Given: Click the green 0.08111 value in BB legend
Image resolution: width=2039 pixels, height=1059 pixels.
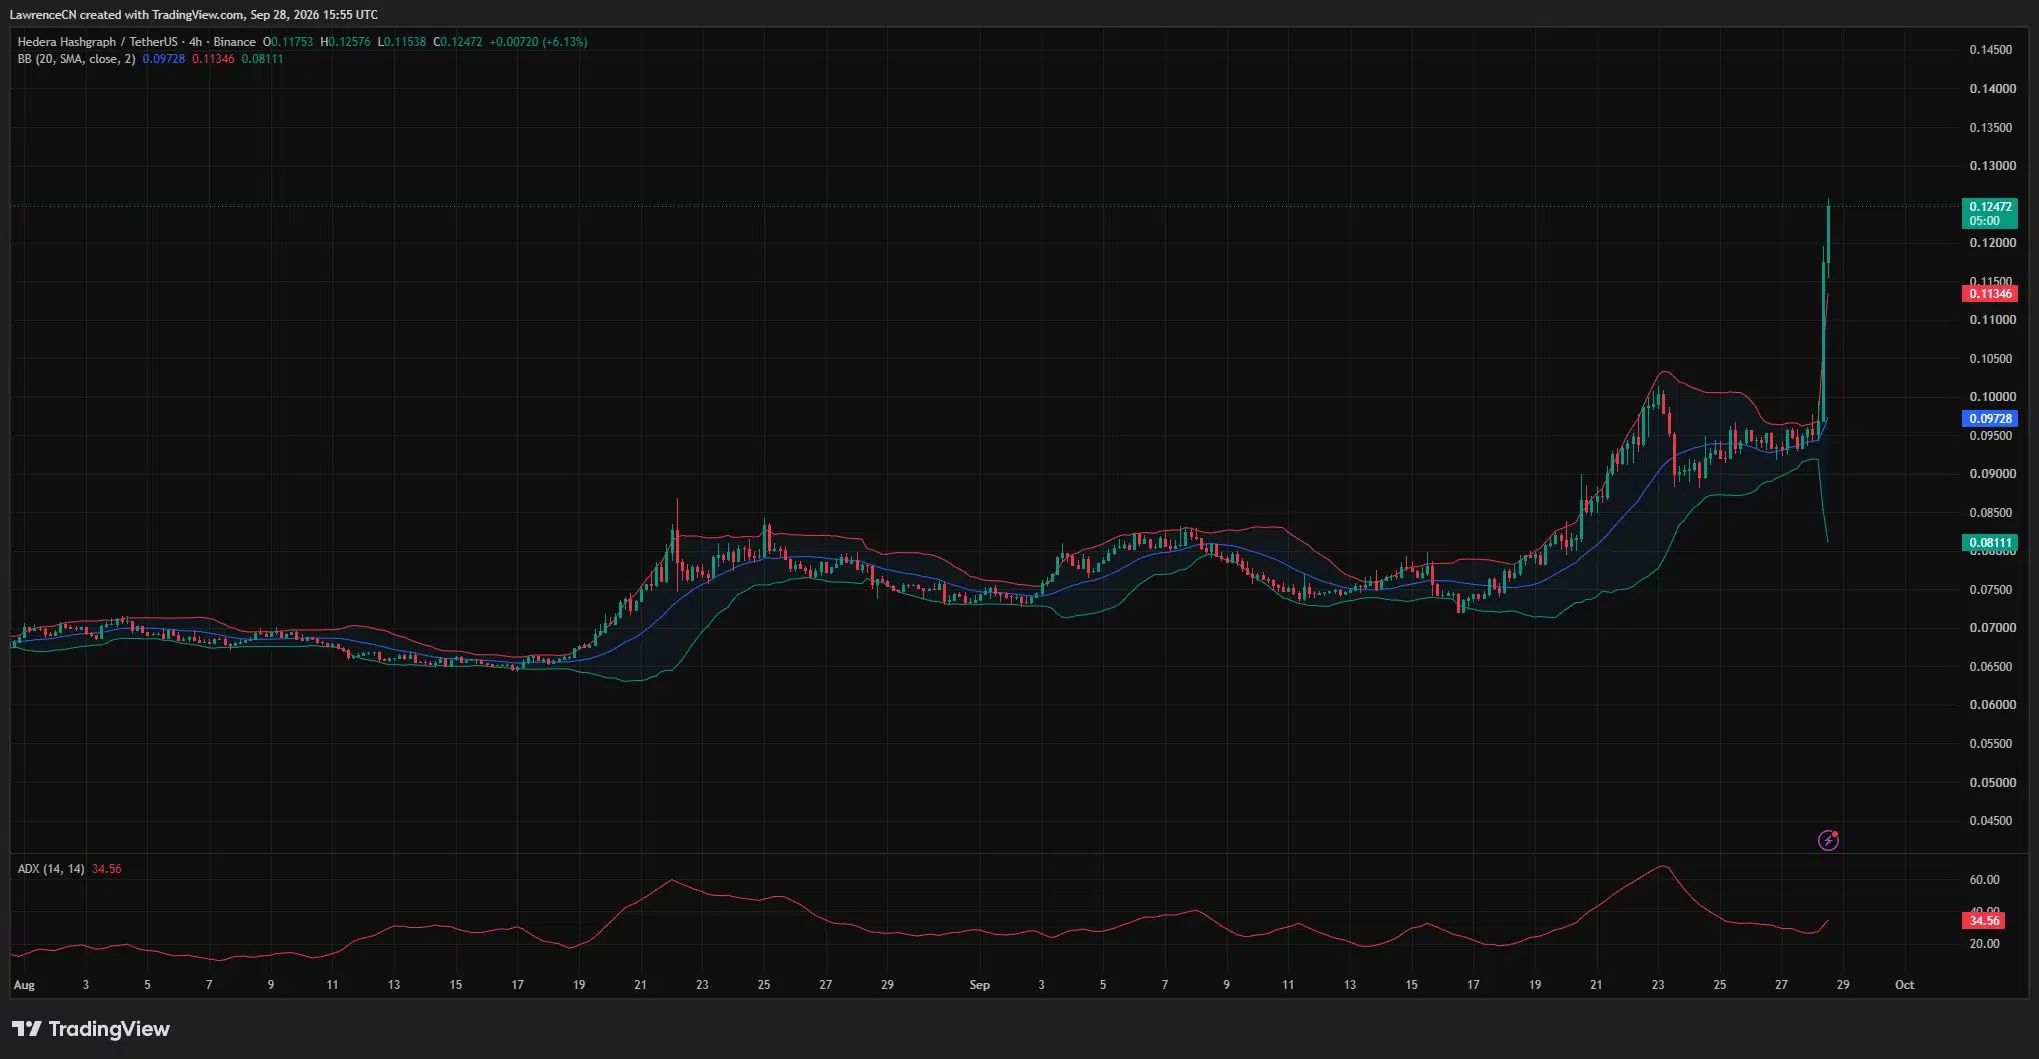Looking at the screenshot, I should tap(262, 59).
